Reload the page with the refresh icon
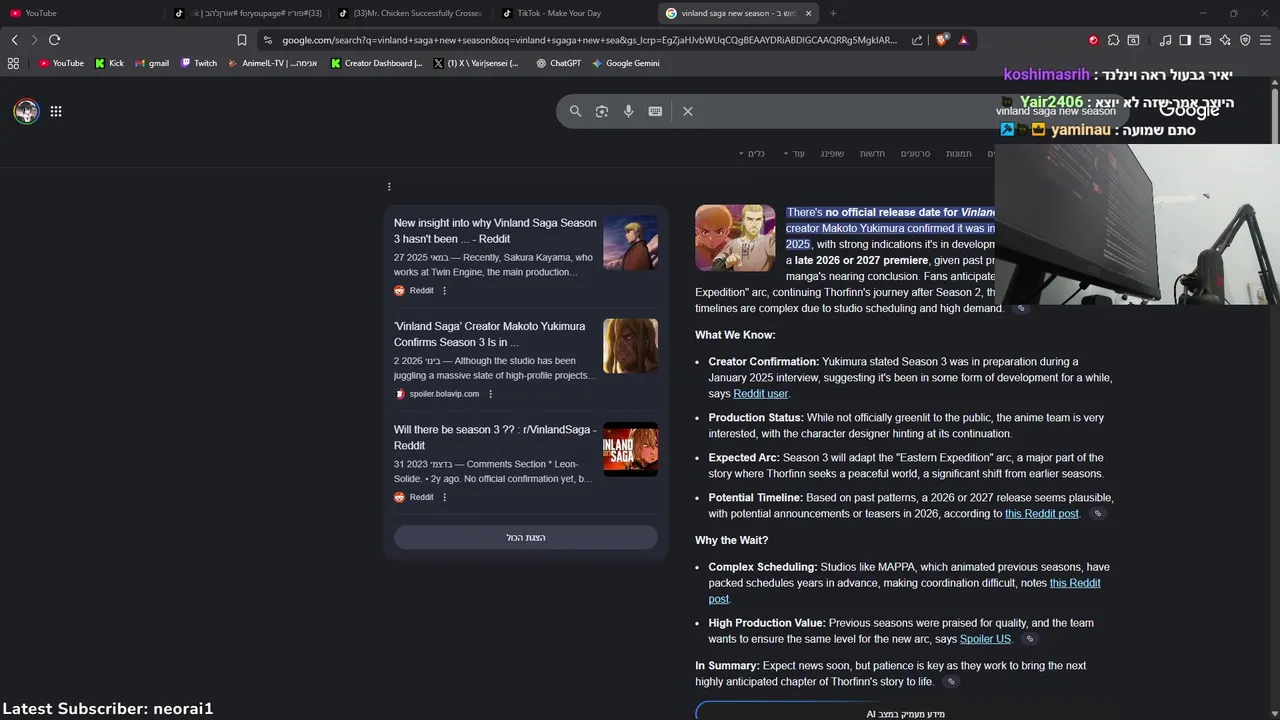 [54, 40]
